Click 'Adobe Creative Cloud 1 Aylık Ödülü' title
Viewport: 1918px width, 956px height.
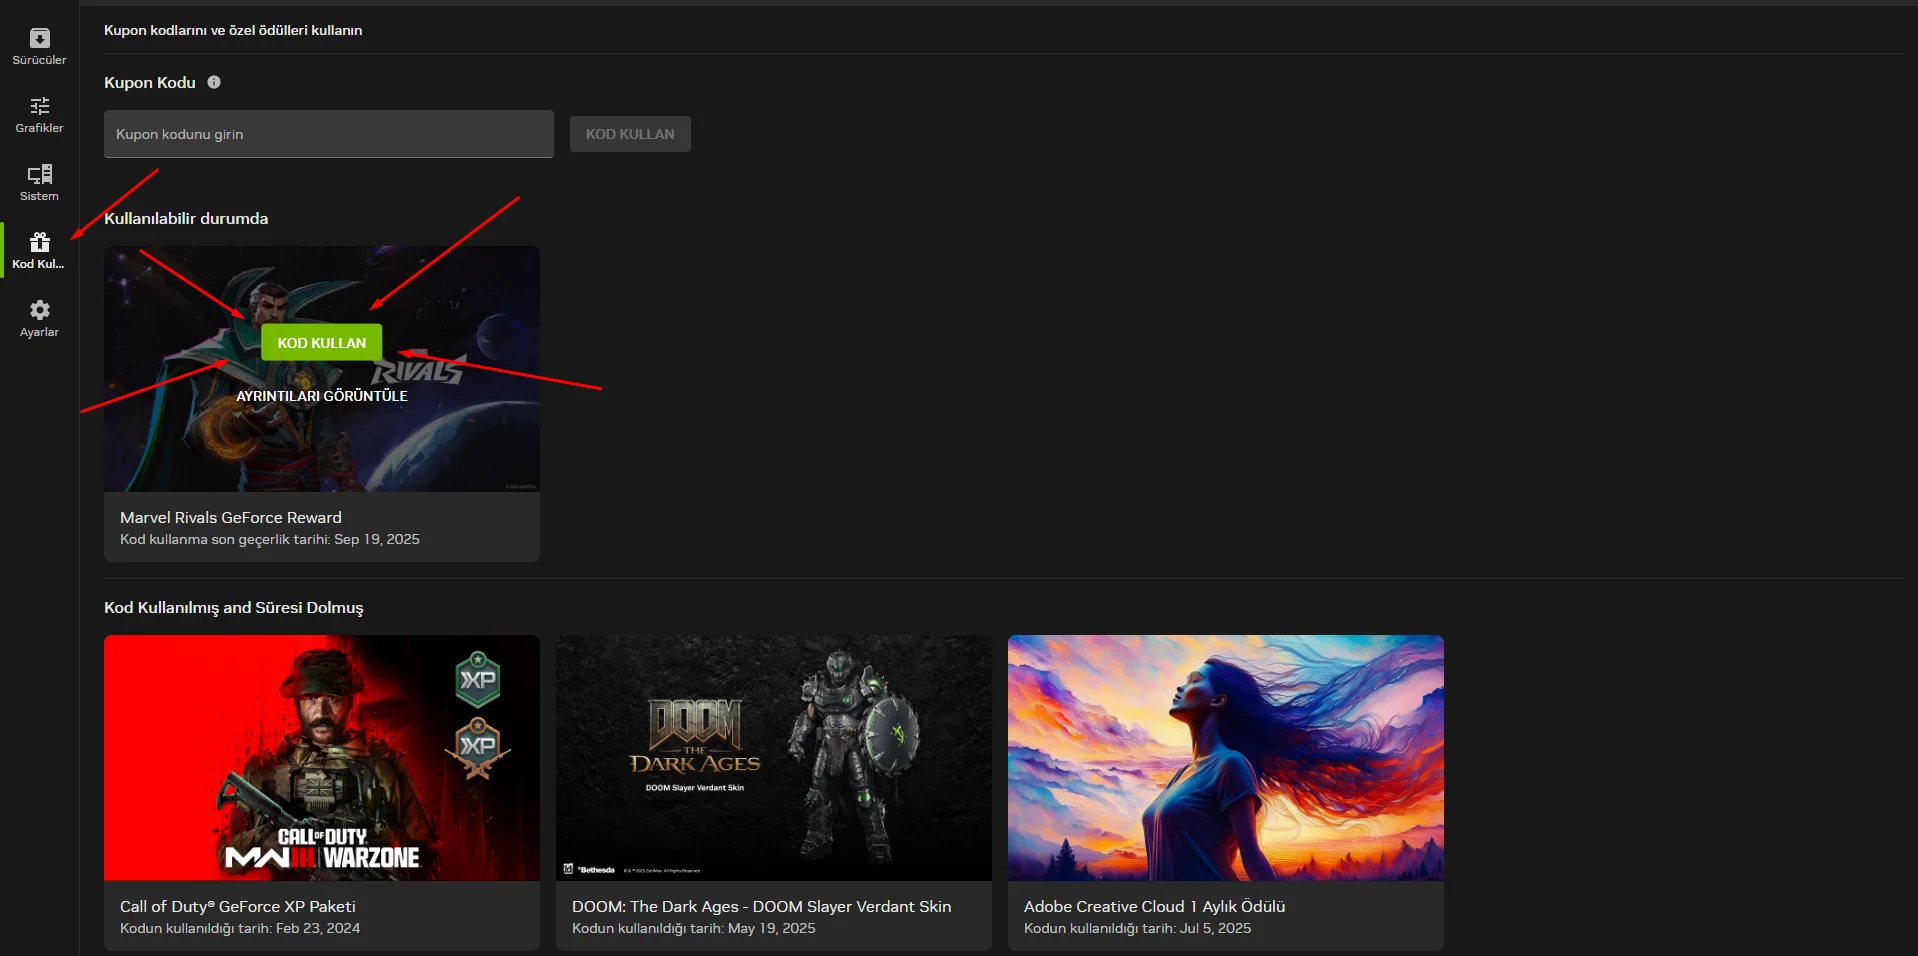coord(1155,906)
